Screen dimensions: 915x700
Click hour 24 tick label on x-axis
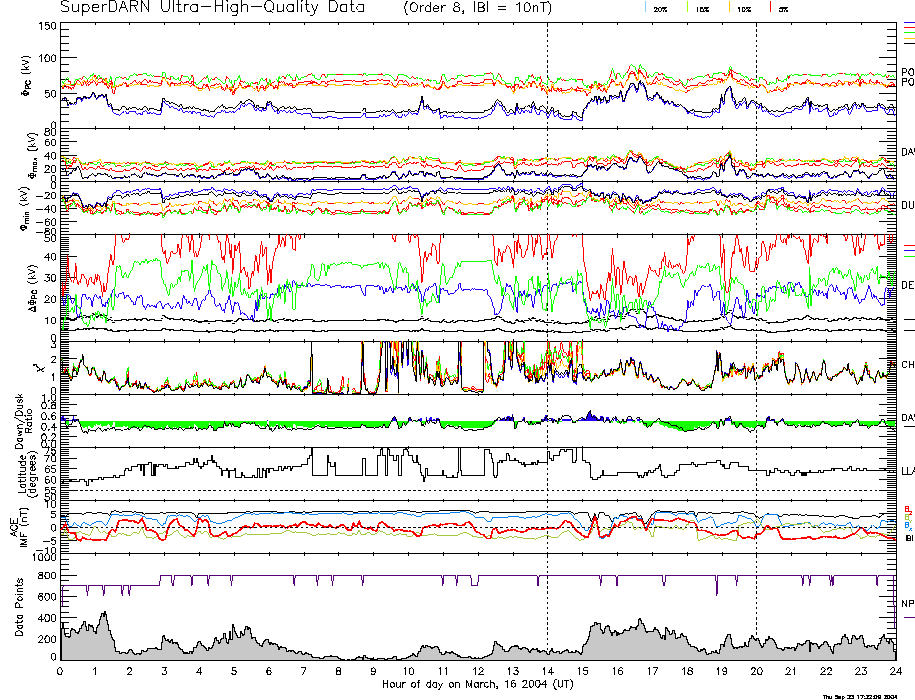[x=894, y=672]
